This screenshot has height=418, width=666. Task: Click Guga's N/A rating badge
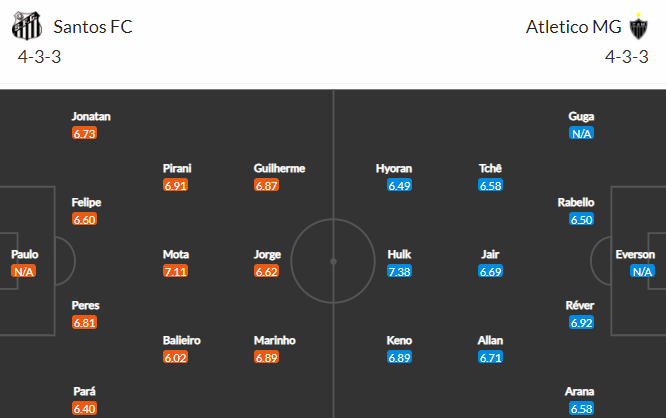coord(581,133)
